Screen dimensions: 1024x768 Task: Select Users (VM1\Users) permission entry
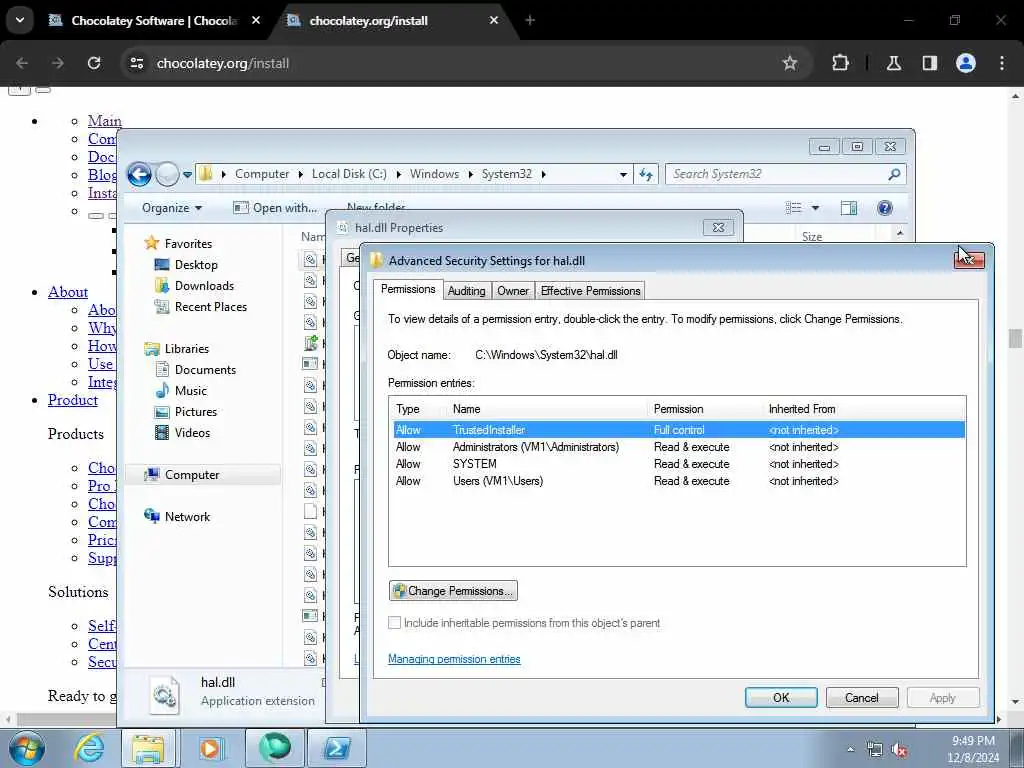point(679,481)
